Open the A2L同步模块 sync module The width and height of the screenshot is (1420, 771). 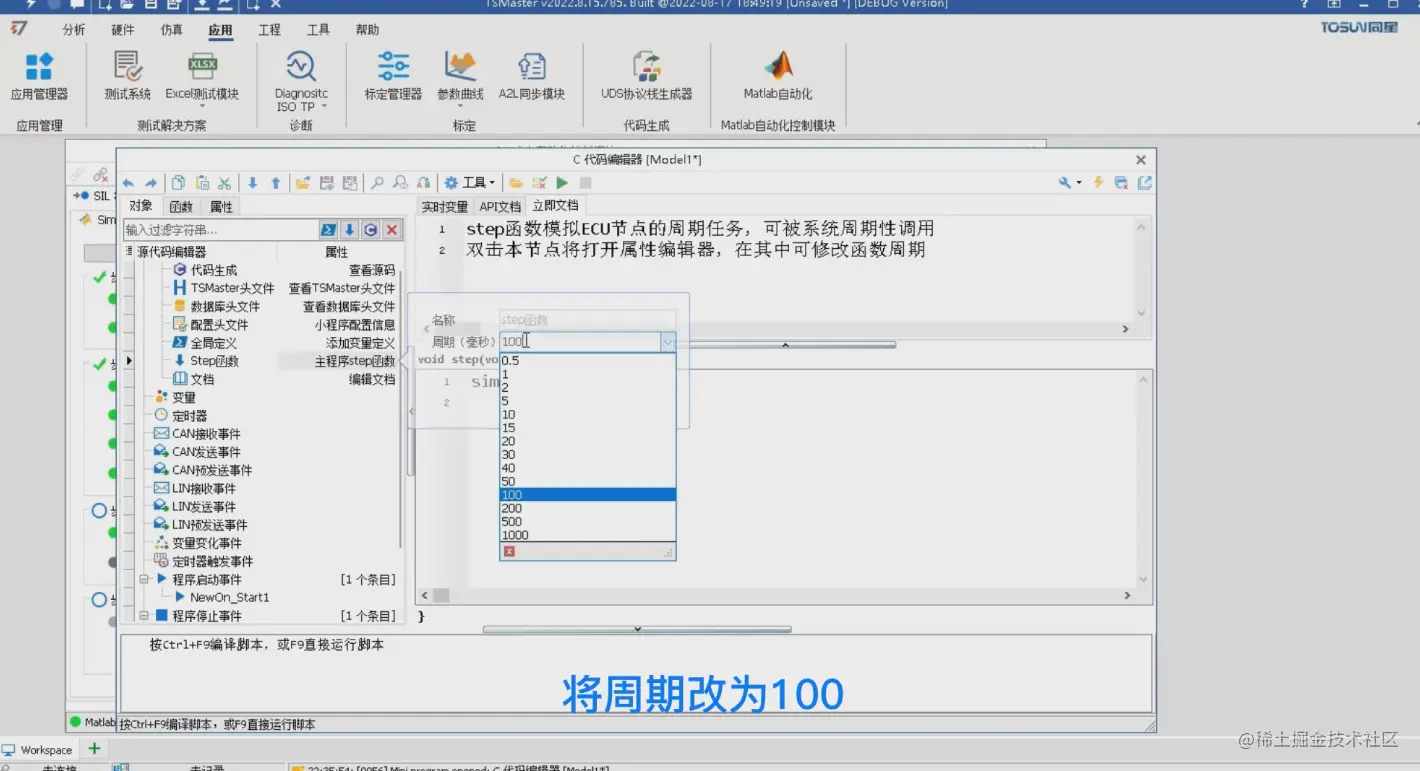[532, 76]
